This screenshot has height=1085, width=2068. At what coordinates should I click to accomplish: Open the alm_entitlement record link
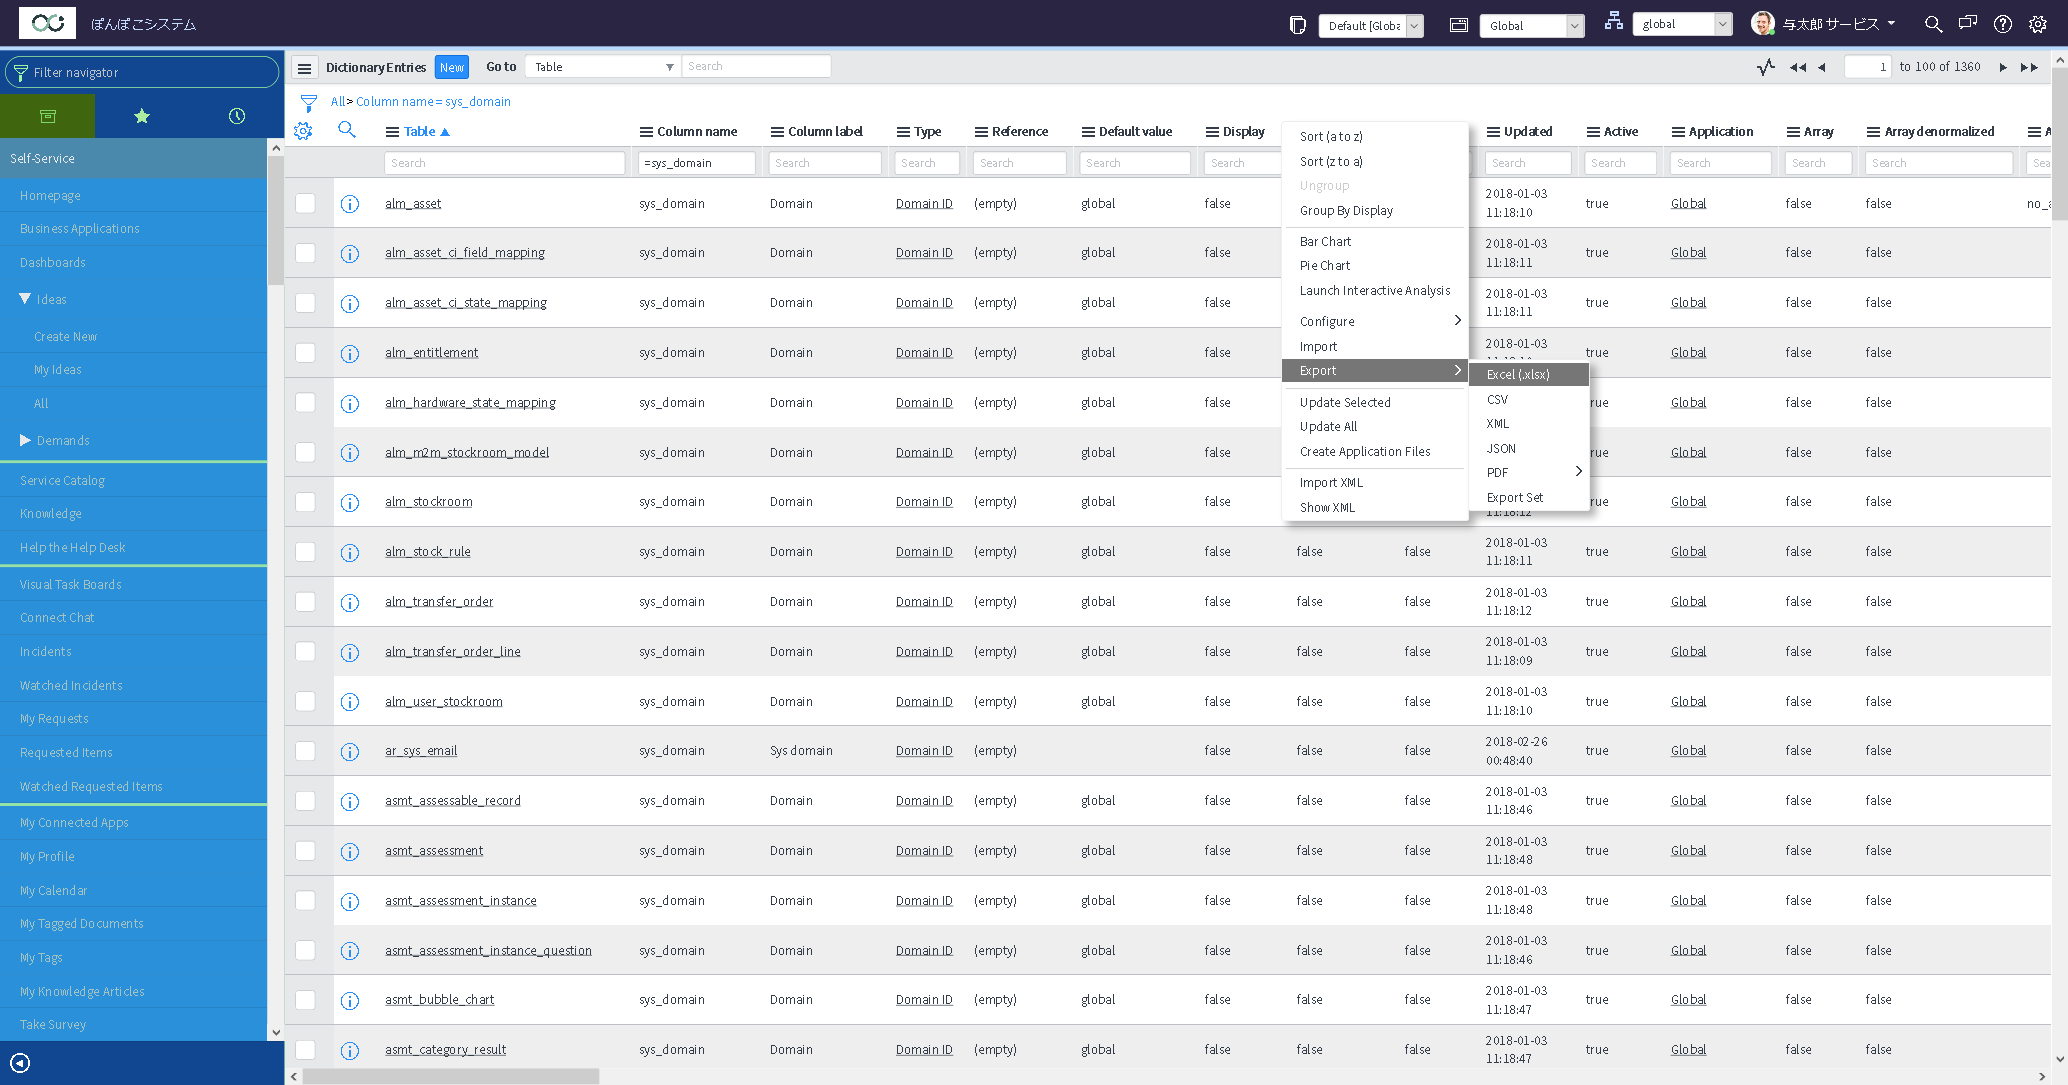click(x=431, y=352)
